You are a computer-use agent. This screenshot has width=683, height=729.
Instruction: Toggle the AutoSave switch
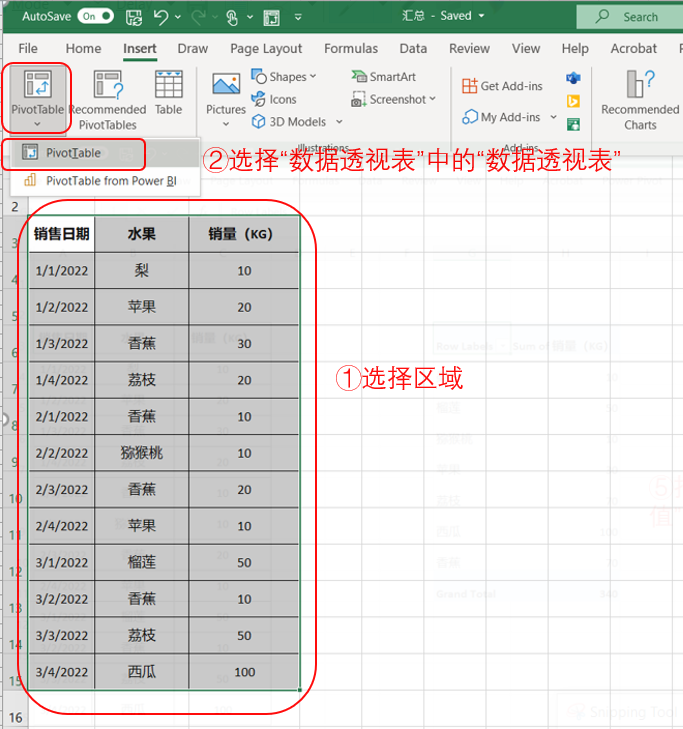[x=96, y=17]
